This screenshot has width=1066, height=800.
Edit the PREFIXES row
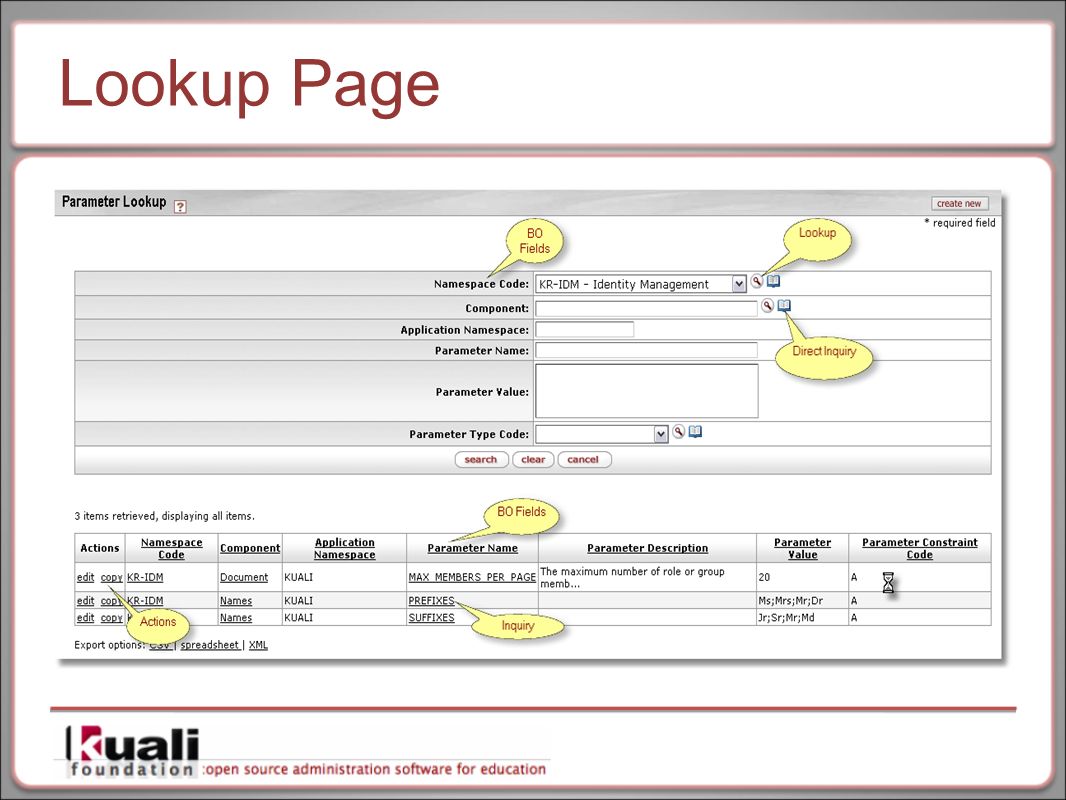86,601
